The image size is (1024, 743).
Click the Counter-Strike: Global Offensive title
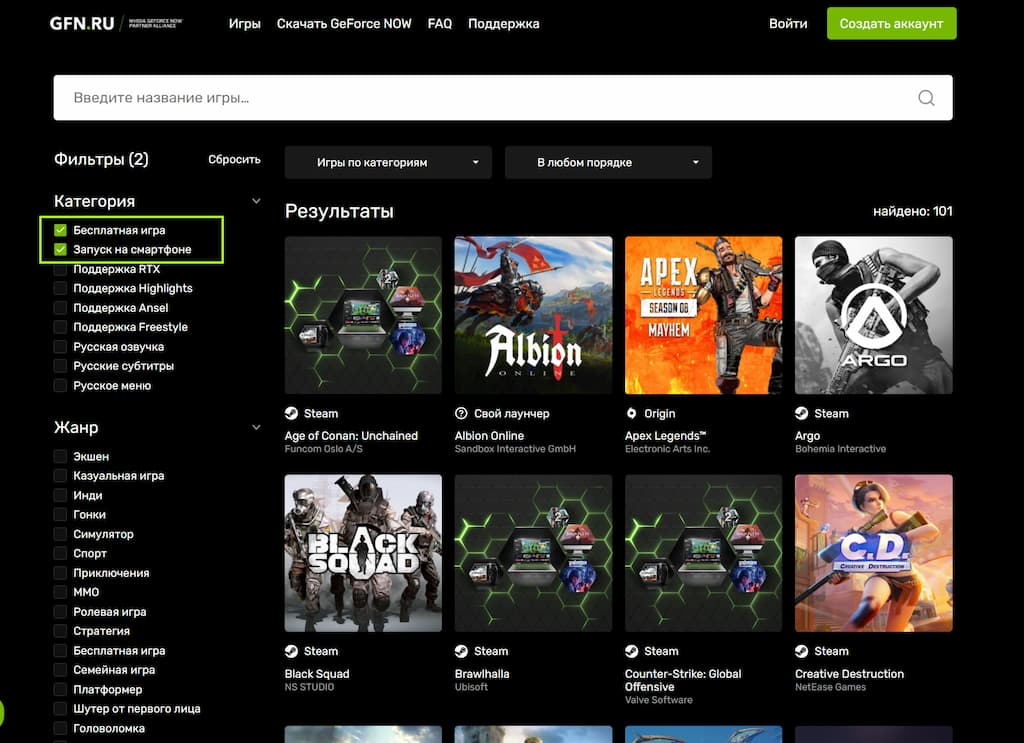click(x=683, y=680)
